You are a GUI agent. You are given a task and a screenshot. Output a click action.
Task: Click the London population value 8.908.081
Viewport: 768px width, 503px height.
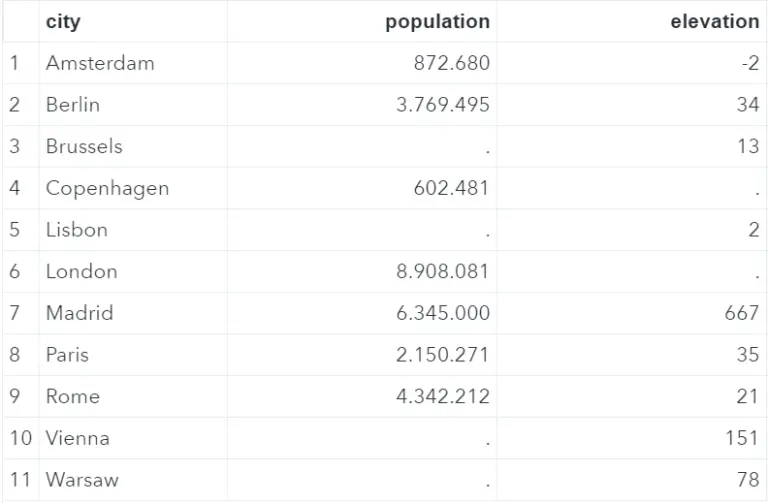tap(443, 271)
